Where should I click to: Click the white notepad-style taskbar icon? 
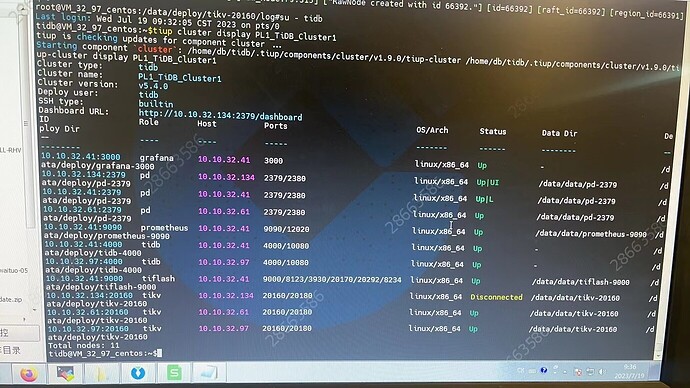(208, 373)
